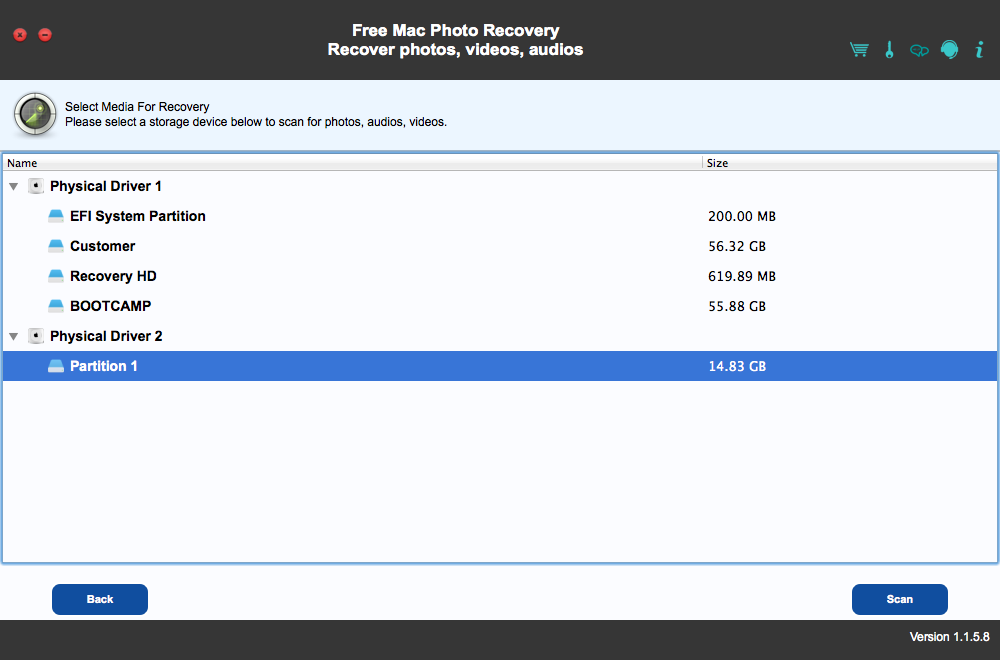Click the key registration icon
1000x660 pixels.
pos(889,50)
